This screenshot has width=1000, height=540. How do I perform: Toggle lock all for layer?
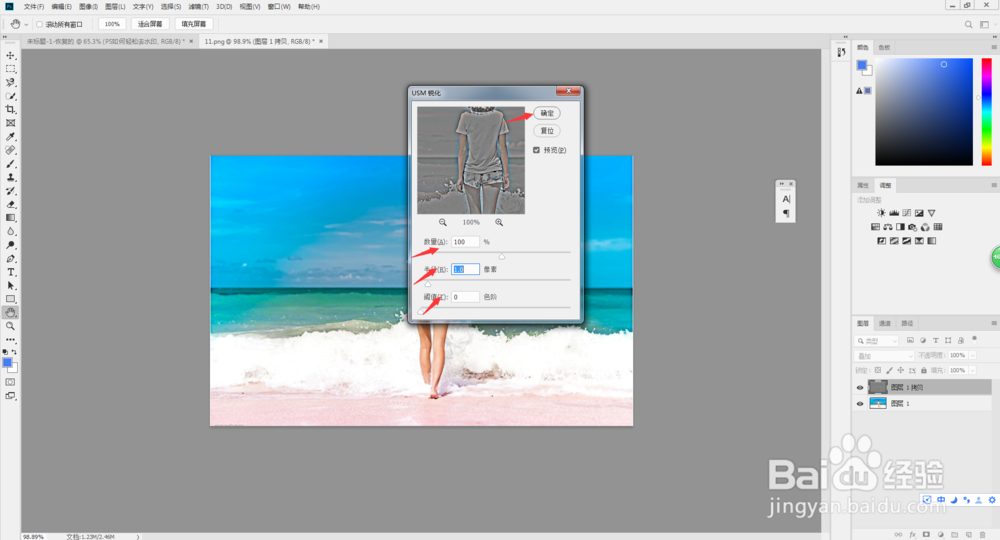coord(924,370)
